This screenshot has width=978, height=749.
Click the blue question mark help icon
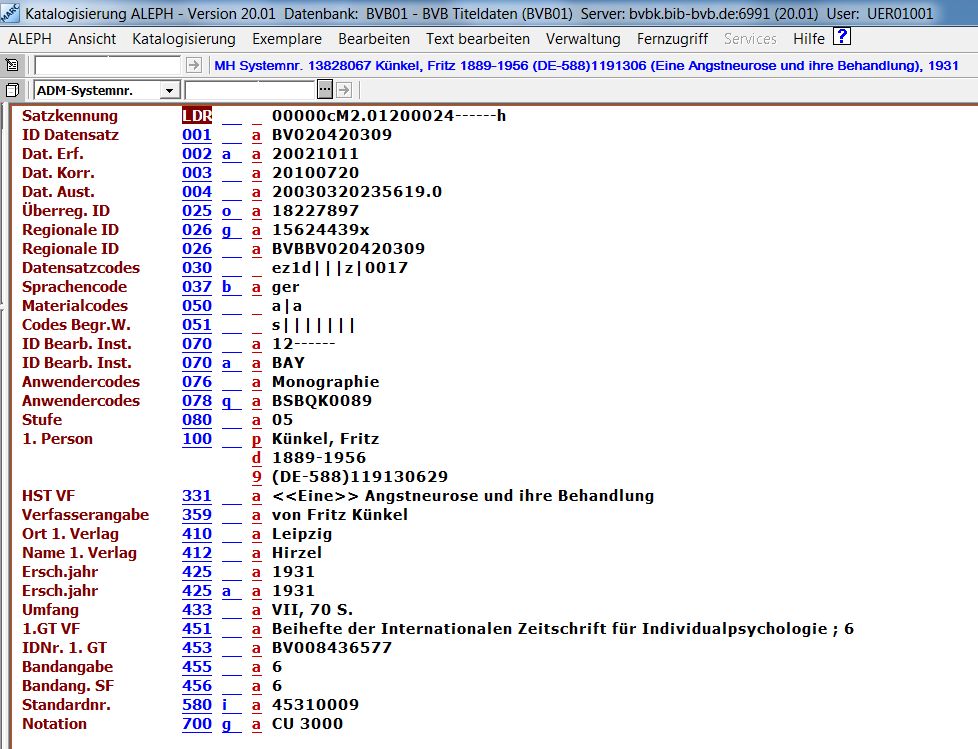(x=842, y=38)
